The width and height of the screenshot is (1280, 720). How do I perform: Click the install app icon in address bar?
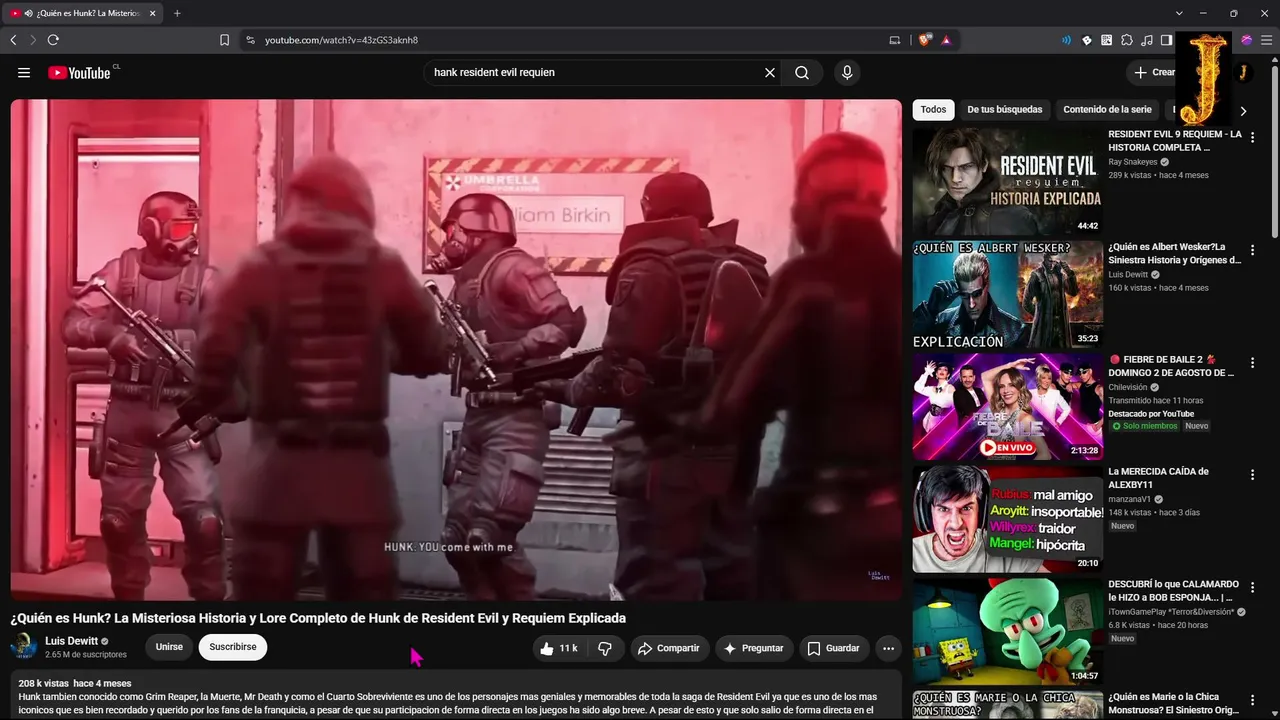click(x=895, y=40)
